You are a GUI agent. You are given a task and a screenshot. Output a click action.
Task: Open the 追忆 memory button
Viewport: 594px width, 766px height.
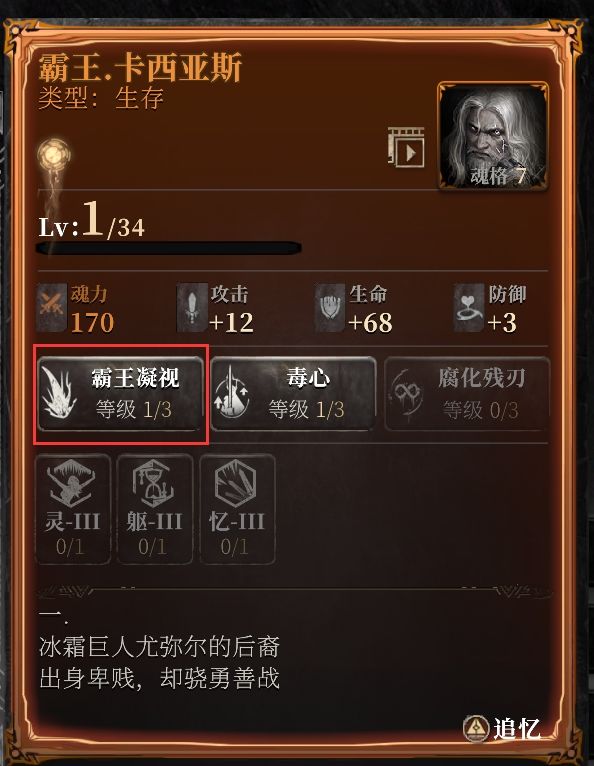pyautogui.click(x=502, y=729)
